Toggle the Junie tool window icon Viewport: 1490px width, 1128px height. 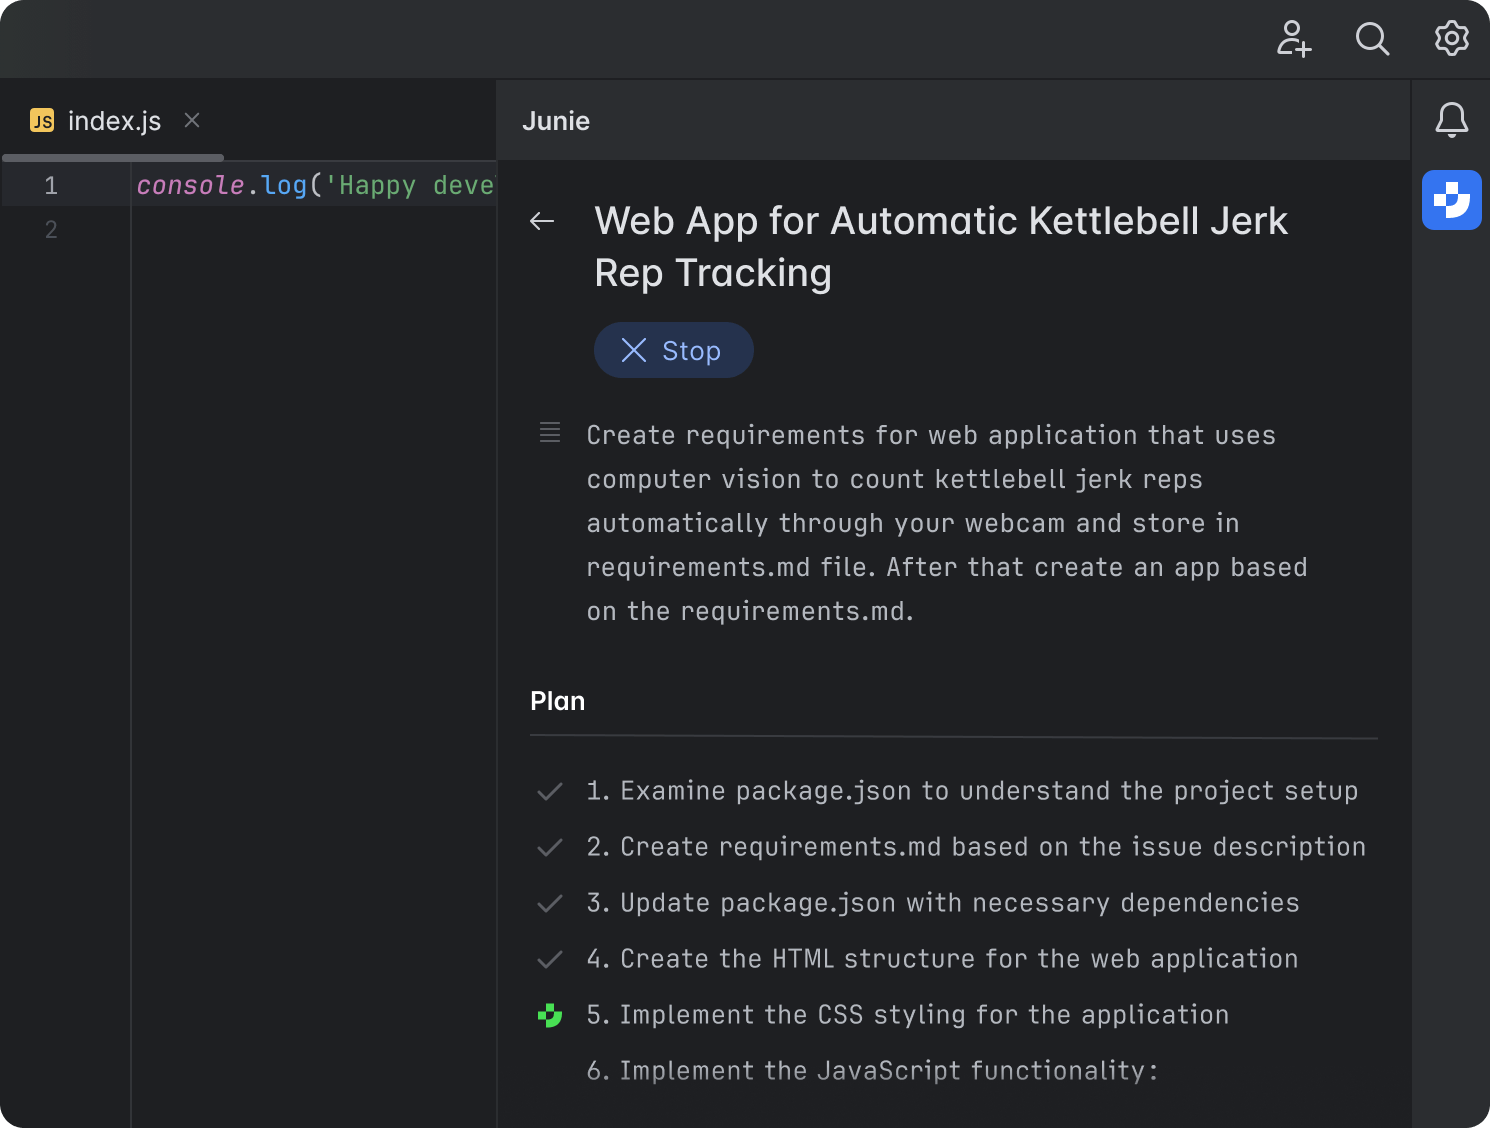click(1451, 200)
